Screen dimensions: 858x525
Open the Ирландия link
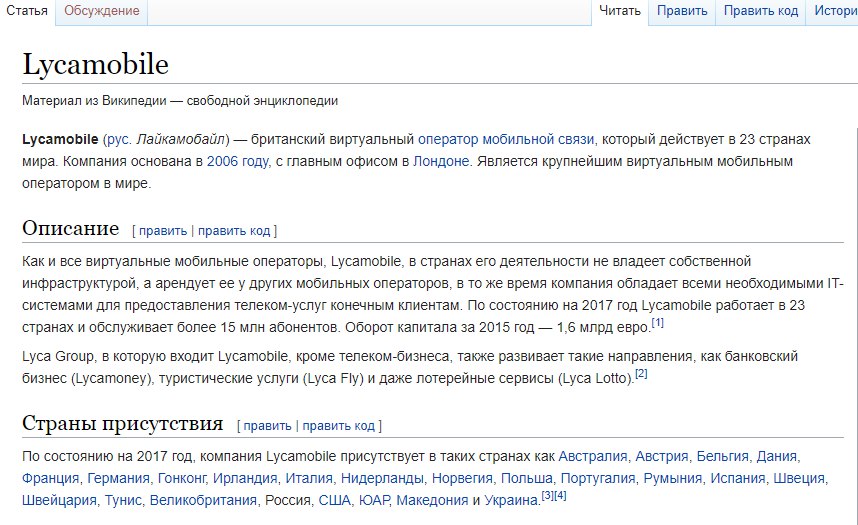(x=245, y=478)
